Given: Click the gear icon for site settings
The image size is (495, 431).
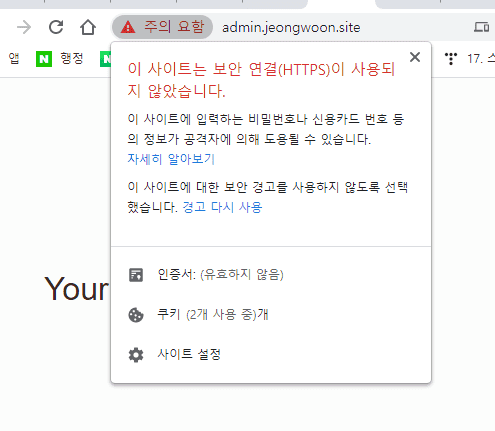Looking at the screenshot, I should [x=136, y=355].
